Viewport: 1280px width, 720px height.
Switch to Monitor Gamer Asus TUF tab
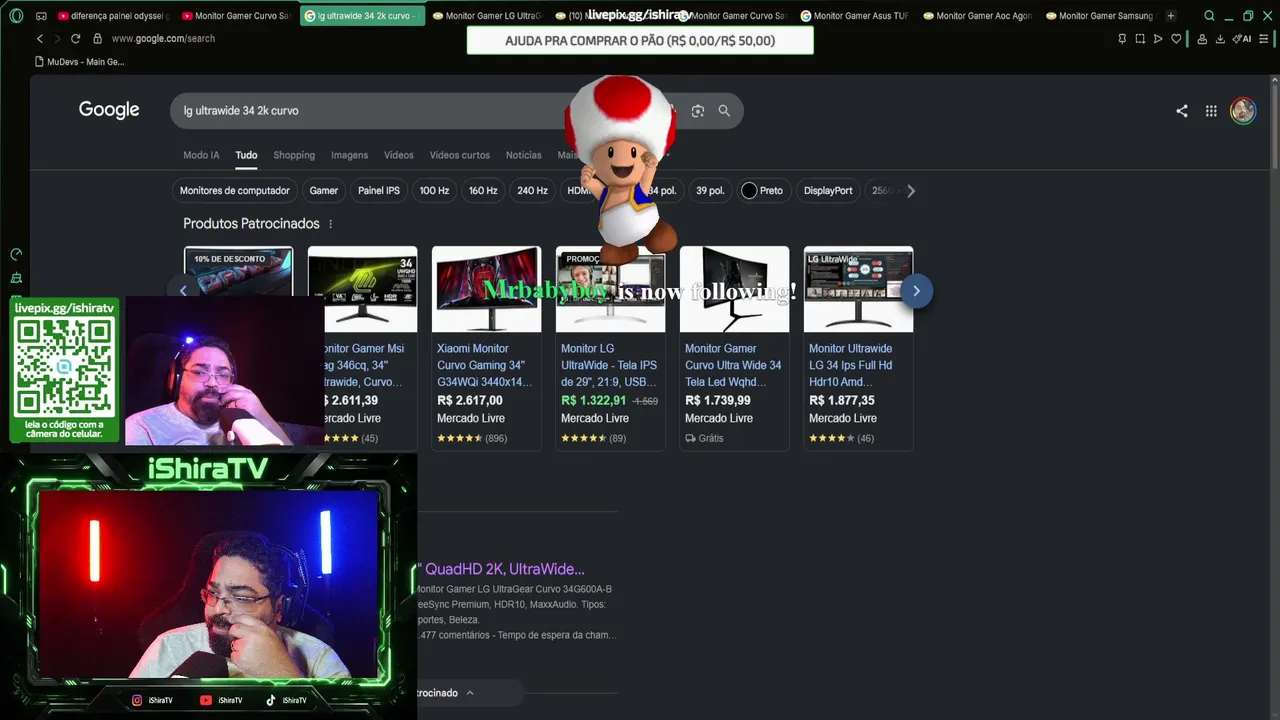tap(853, 16)
